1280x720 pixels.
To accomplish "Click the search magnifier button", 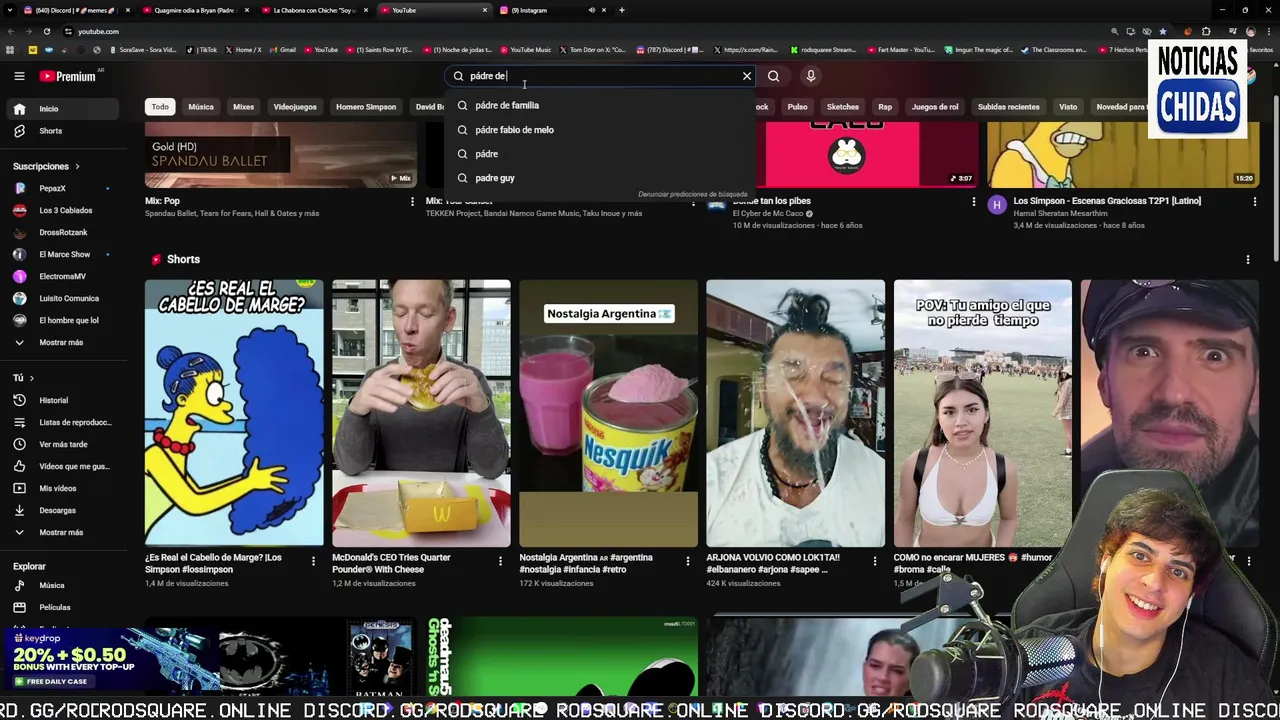I will click(773, 76).
